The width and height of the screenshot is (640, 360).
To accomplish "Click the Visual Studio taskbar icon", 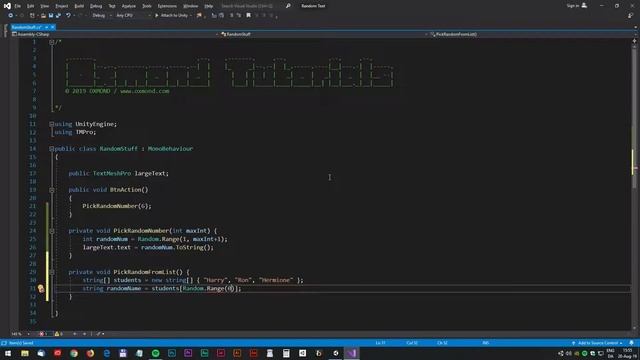I will [x=351, y=353].
